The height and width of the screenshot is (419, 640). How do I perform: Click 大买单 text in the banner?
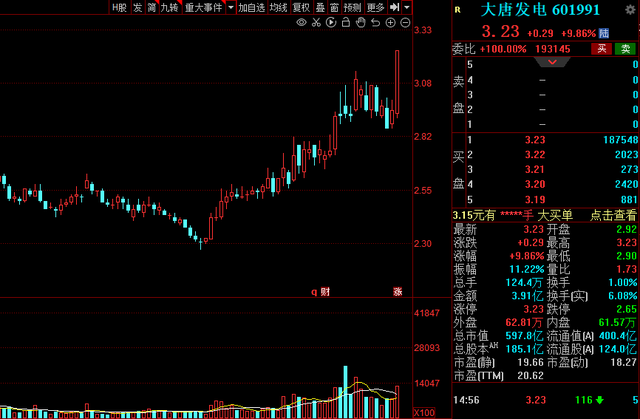click(x=555, y=215)
